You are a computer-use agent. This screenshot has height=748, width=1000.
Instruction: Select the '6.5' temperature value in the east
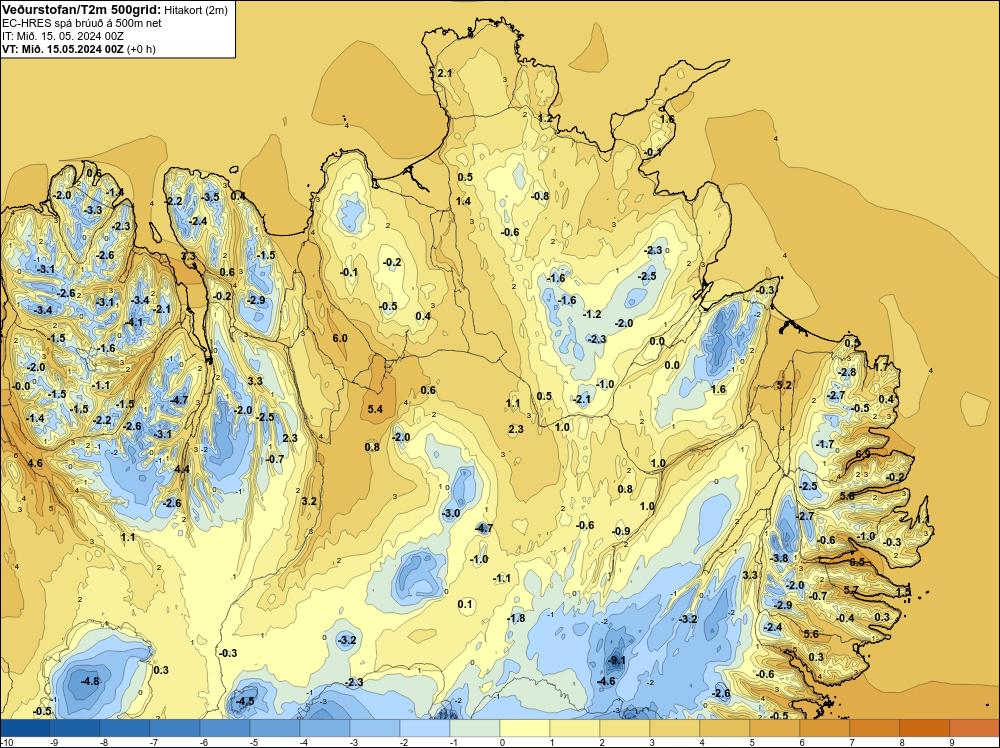857,562
